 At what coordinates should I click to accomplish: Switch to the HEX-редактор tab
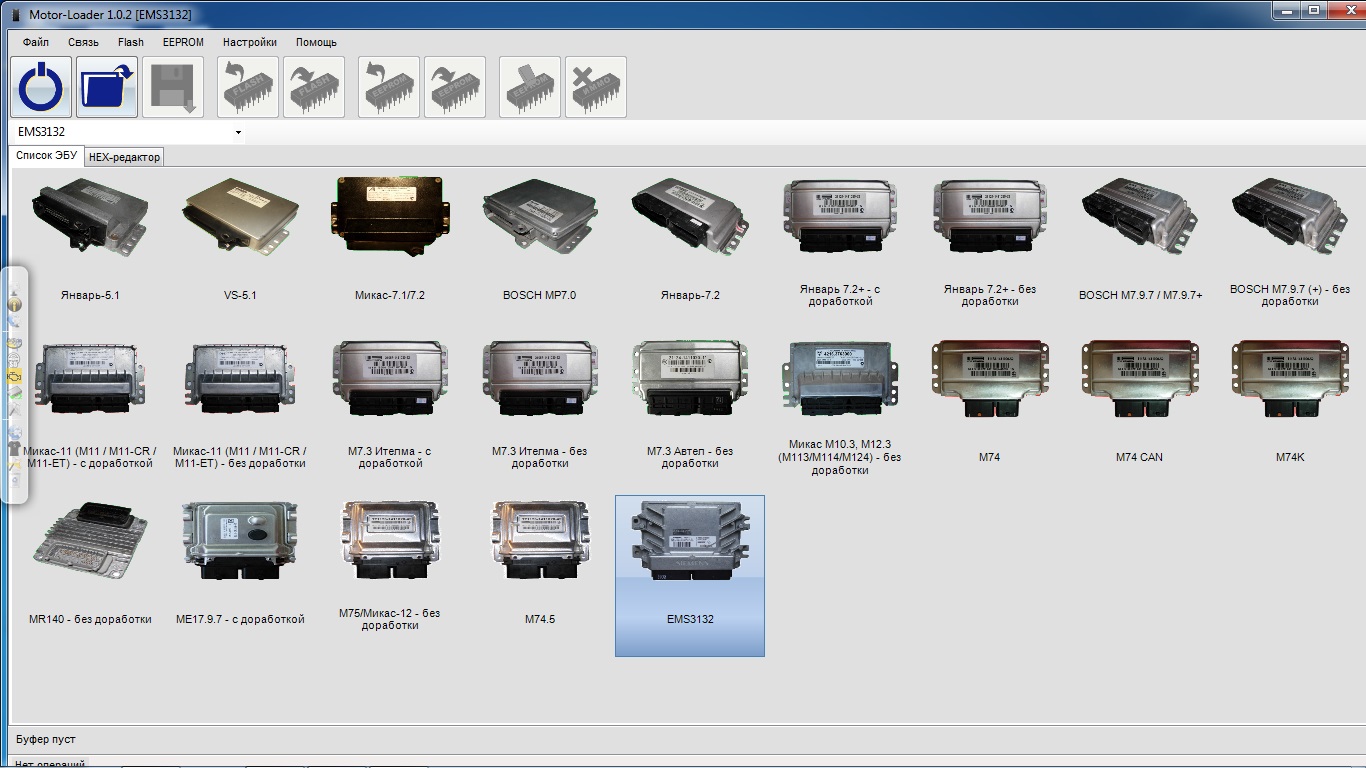pos(124,157)
